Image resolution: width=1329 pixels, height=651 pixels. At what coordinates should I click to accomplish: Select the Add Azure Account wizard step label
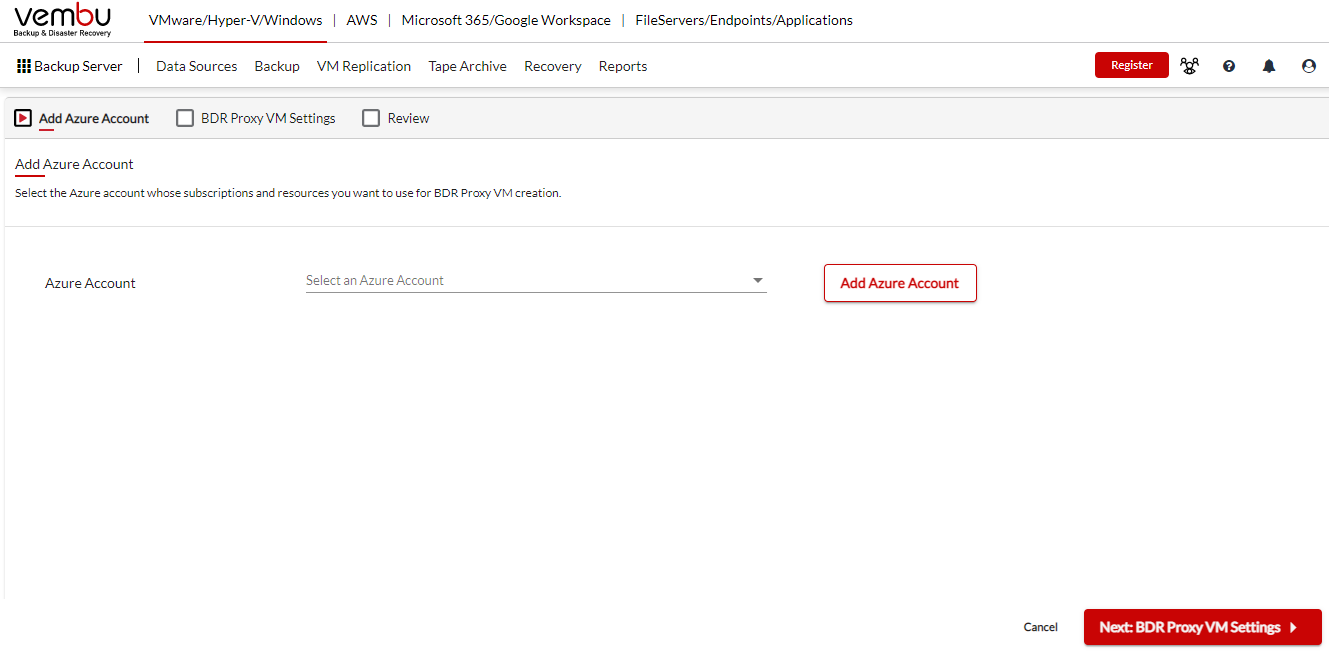pyautogui.click(x=94, y=118)
